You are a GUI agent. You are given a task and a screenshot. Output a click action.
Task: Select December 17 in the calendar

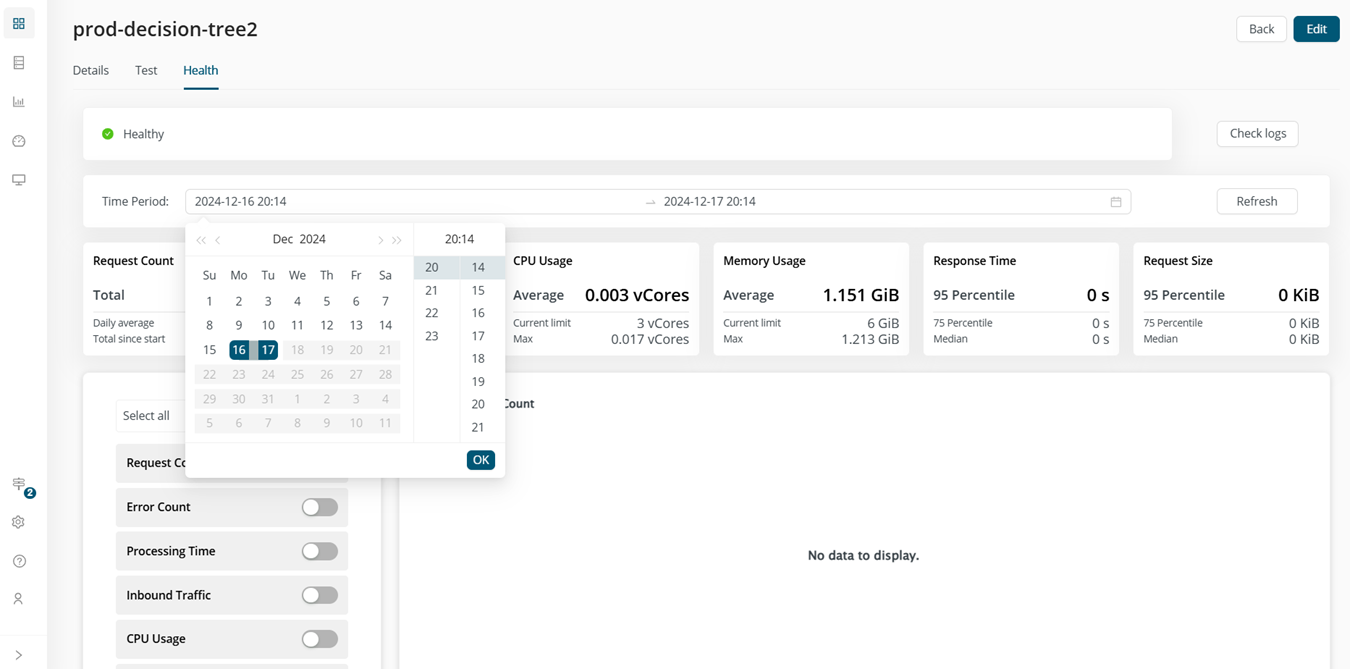[x=268, y=350]
